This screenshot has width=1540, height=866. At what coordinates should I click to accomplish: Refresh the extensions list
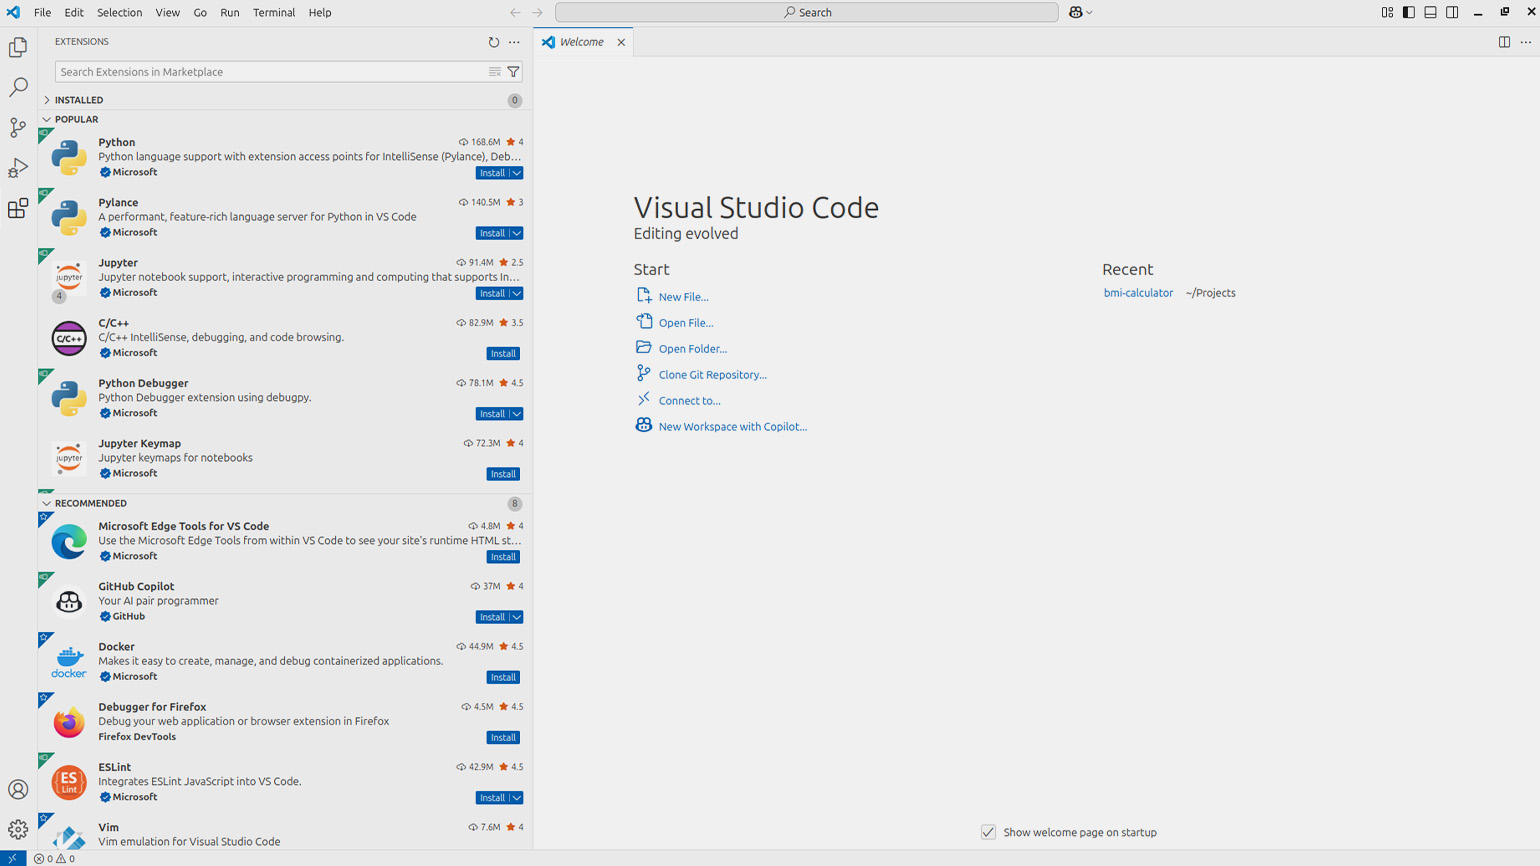494,42
